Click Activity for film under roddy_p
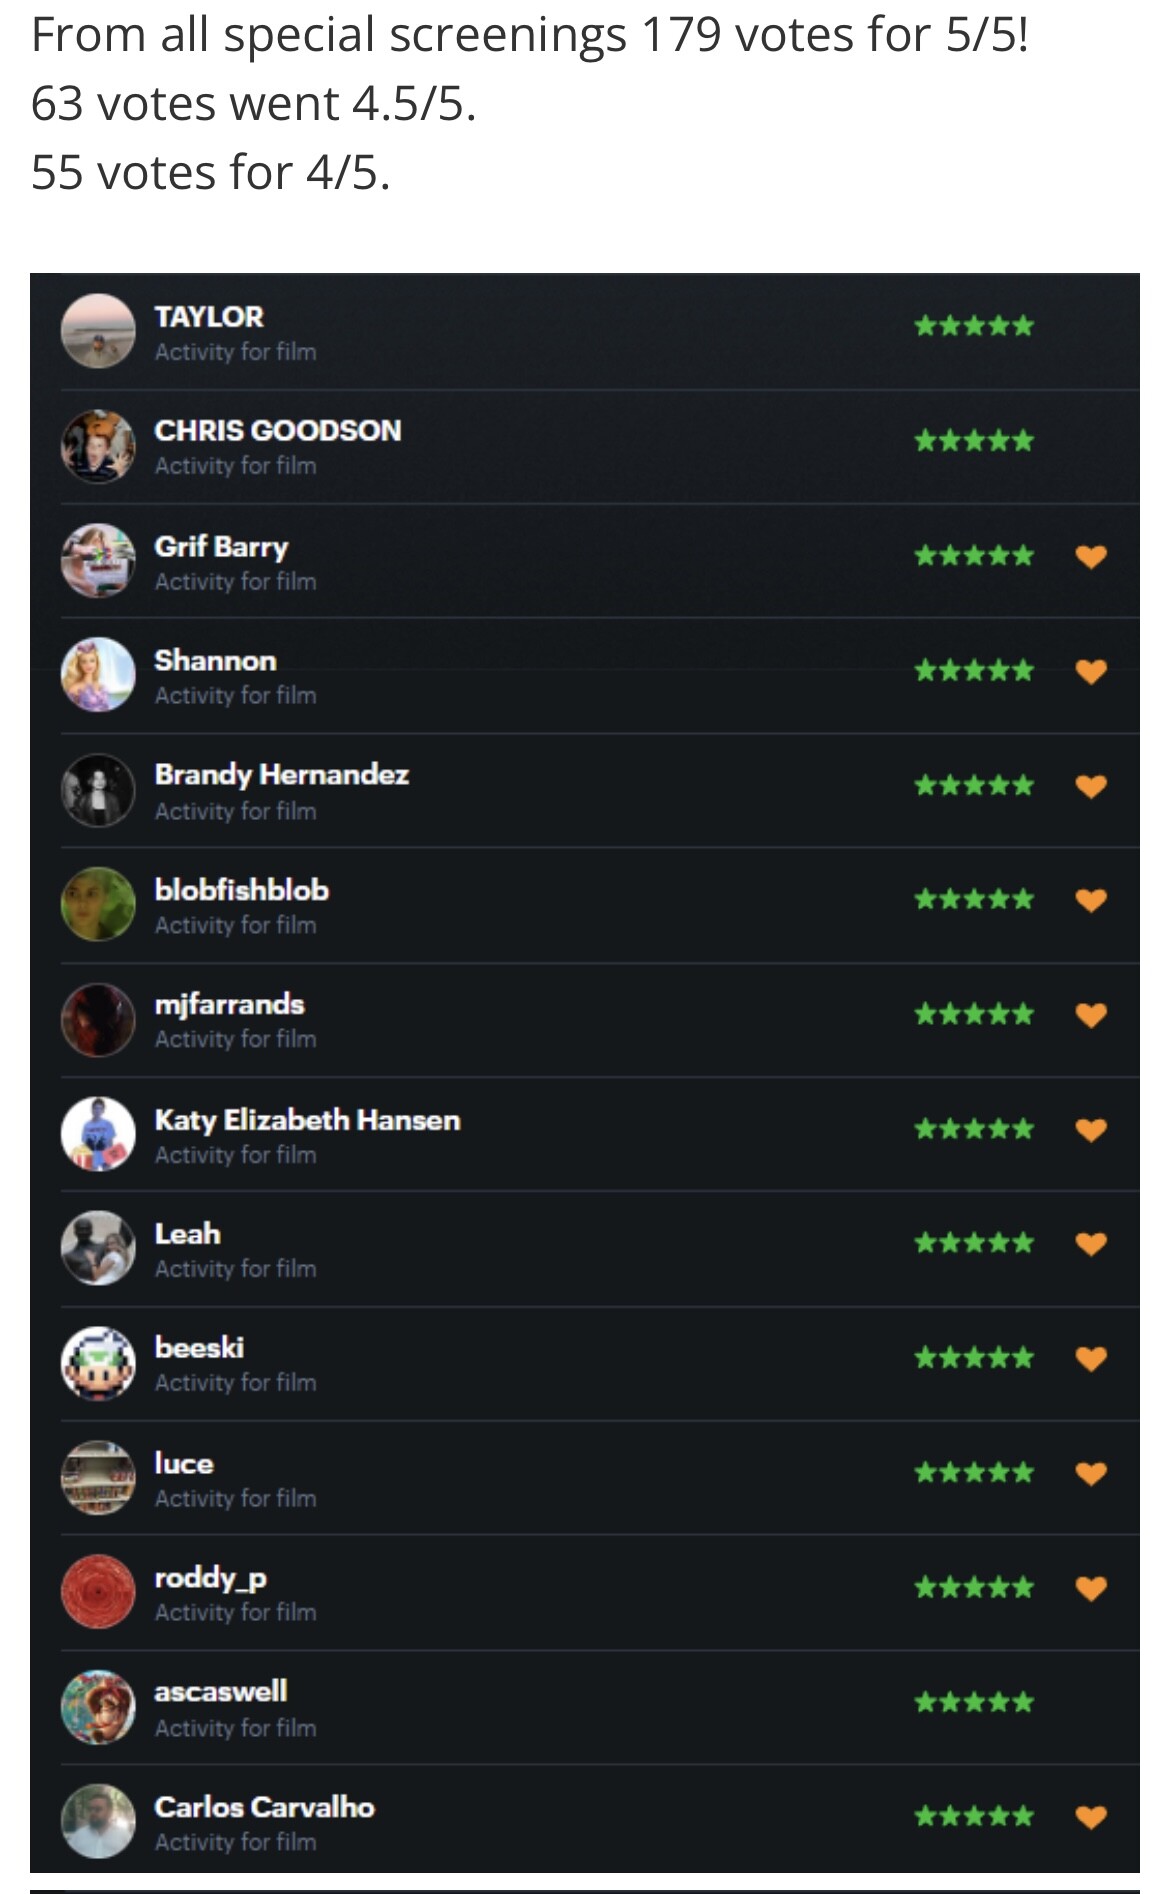The height and width of the screenshot is (1894, 1170). (x=236, y=1612)
